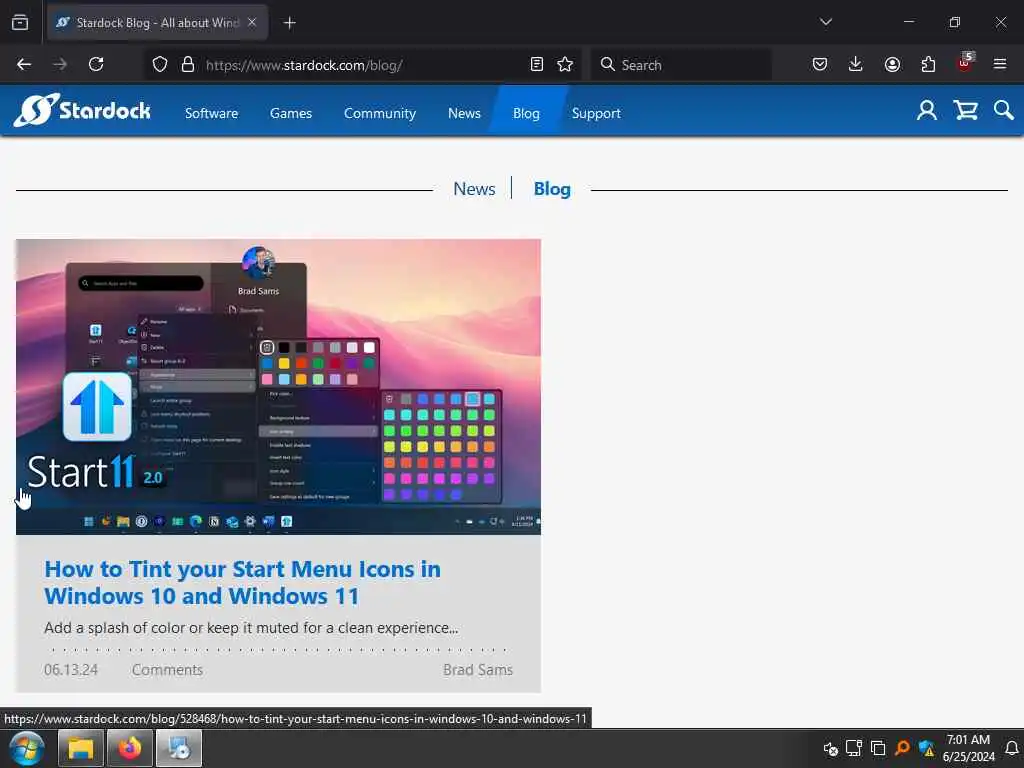Image resolution: width=1024 pixels, height=768 pixels.
Task: Click the site search magnifier icon
Action: (x=1004, y=110)
